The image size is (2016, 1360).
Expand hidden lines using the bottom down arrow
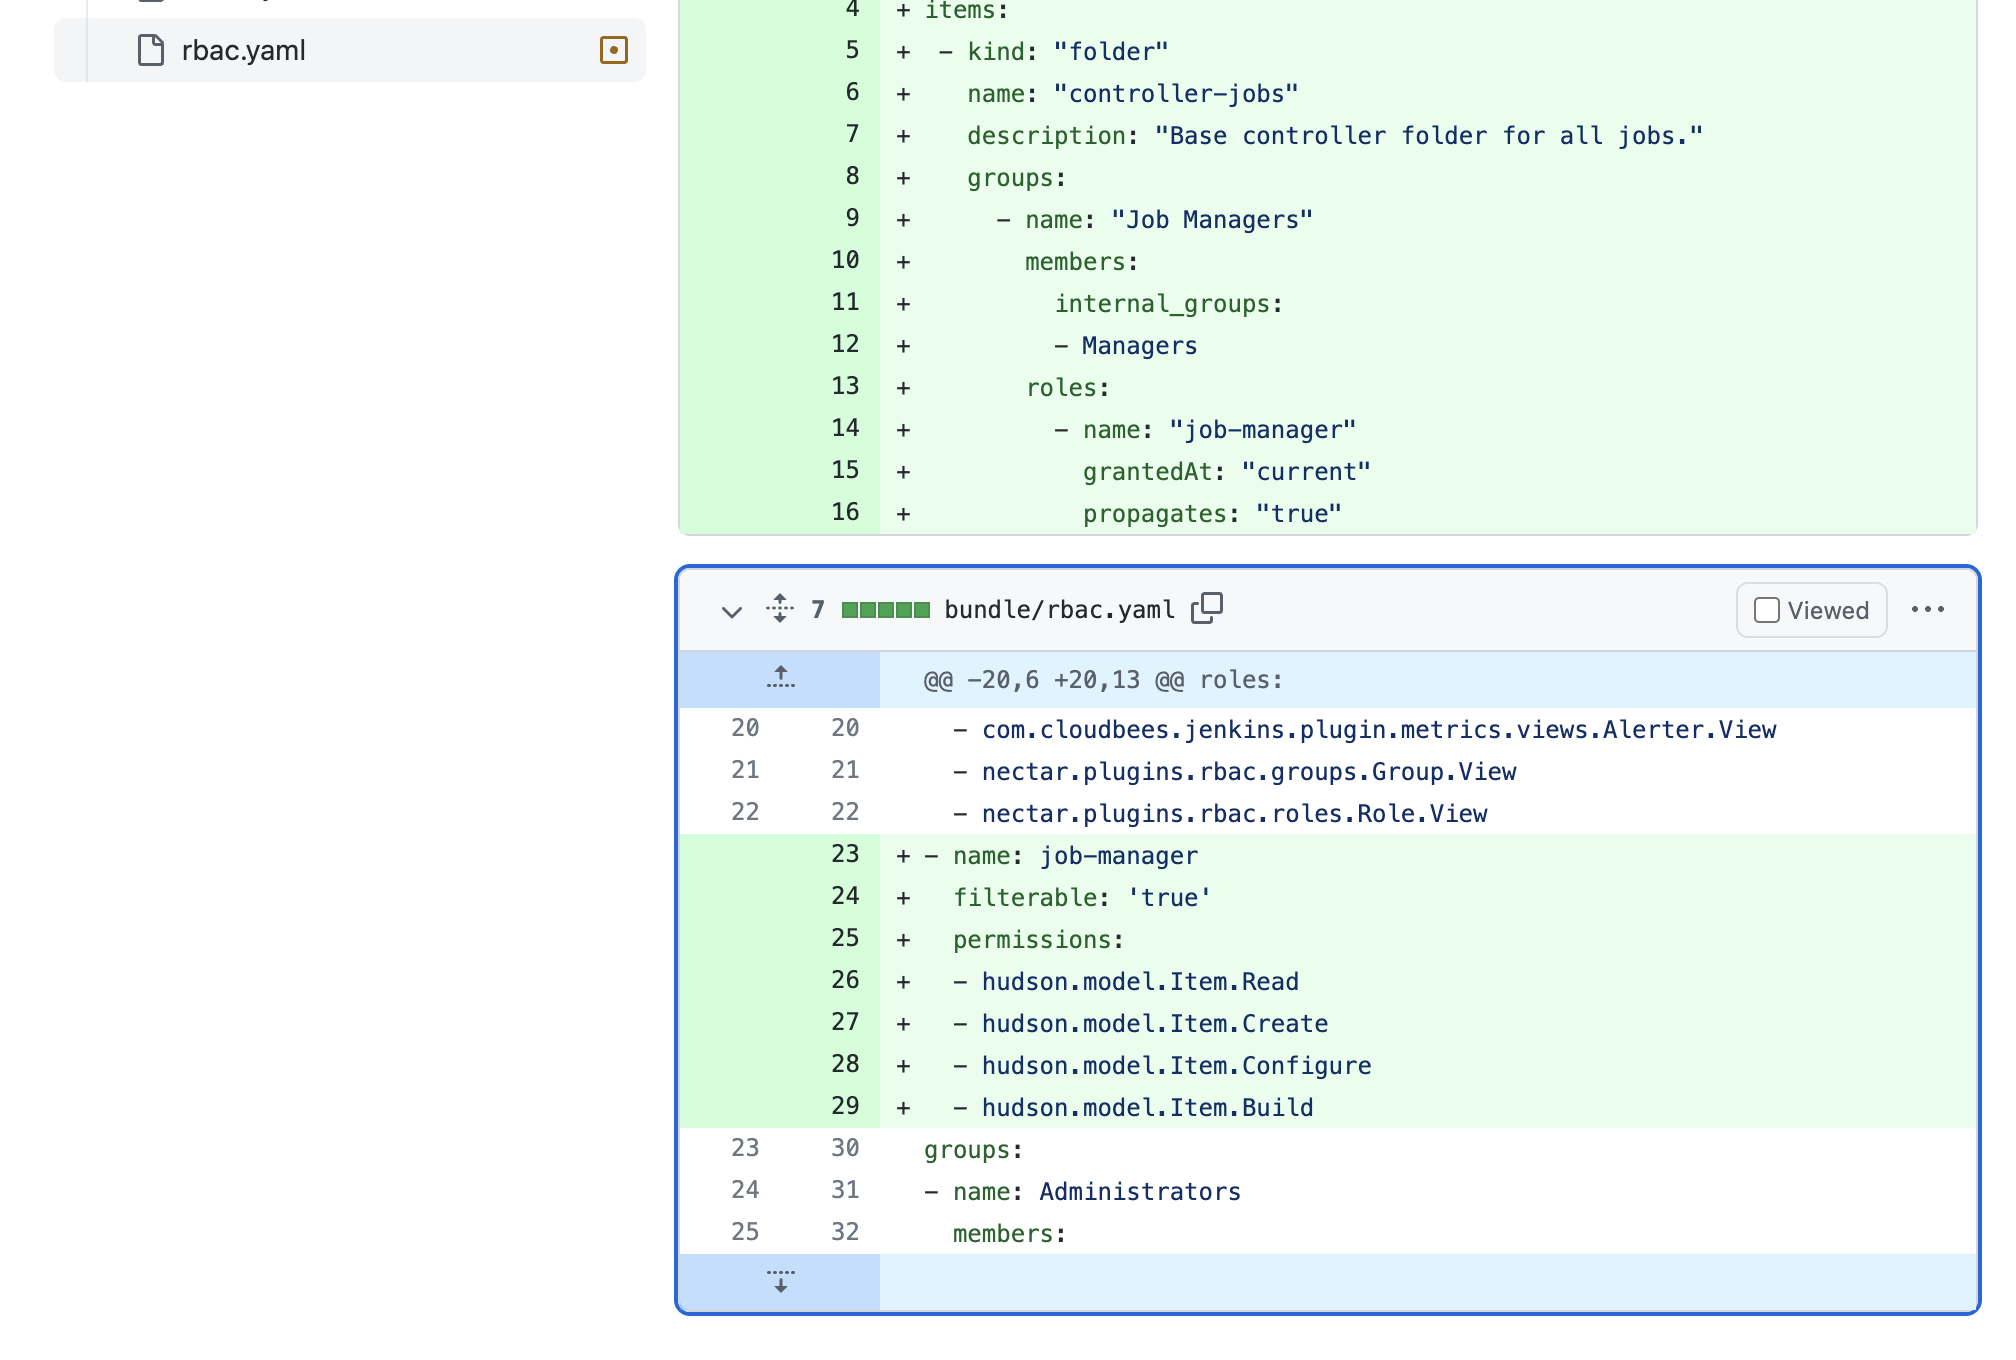[x=779, y=1283]
